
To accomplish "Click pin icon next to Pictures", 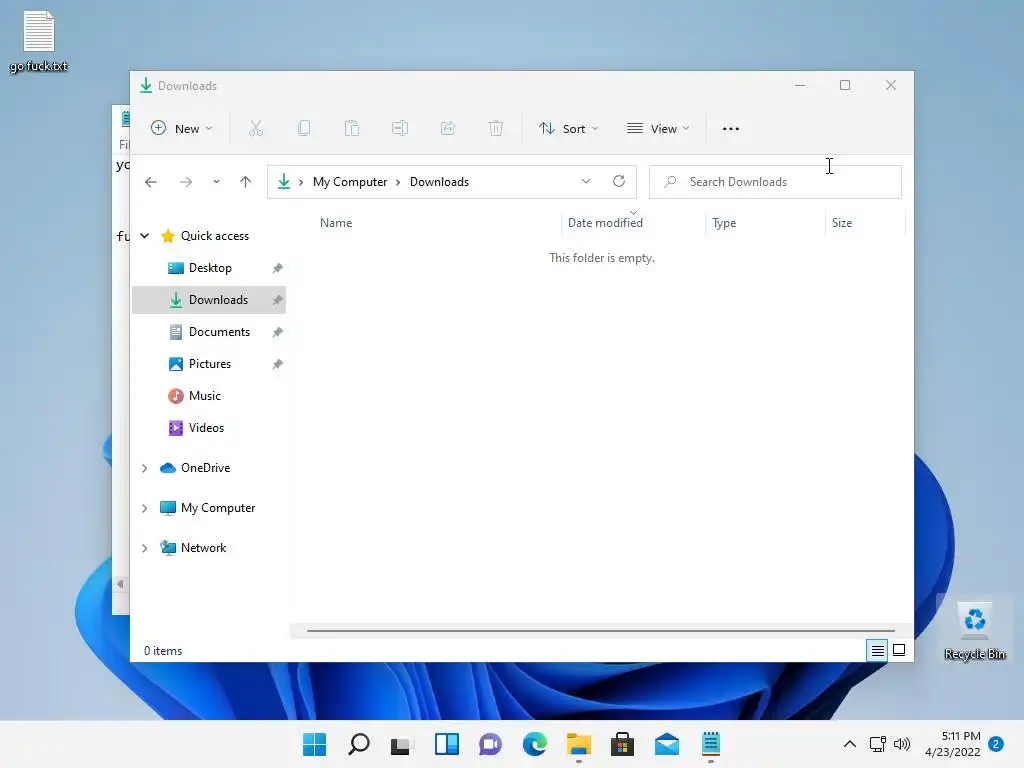I will (x=278, y=364).
